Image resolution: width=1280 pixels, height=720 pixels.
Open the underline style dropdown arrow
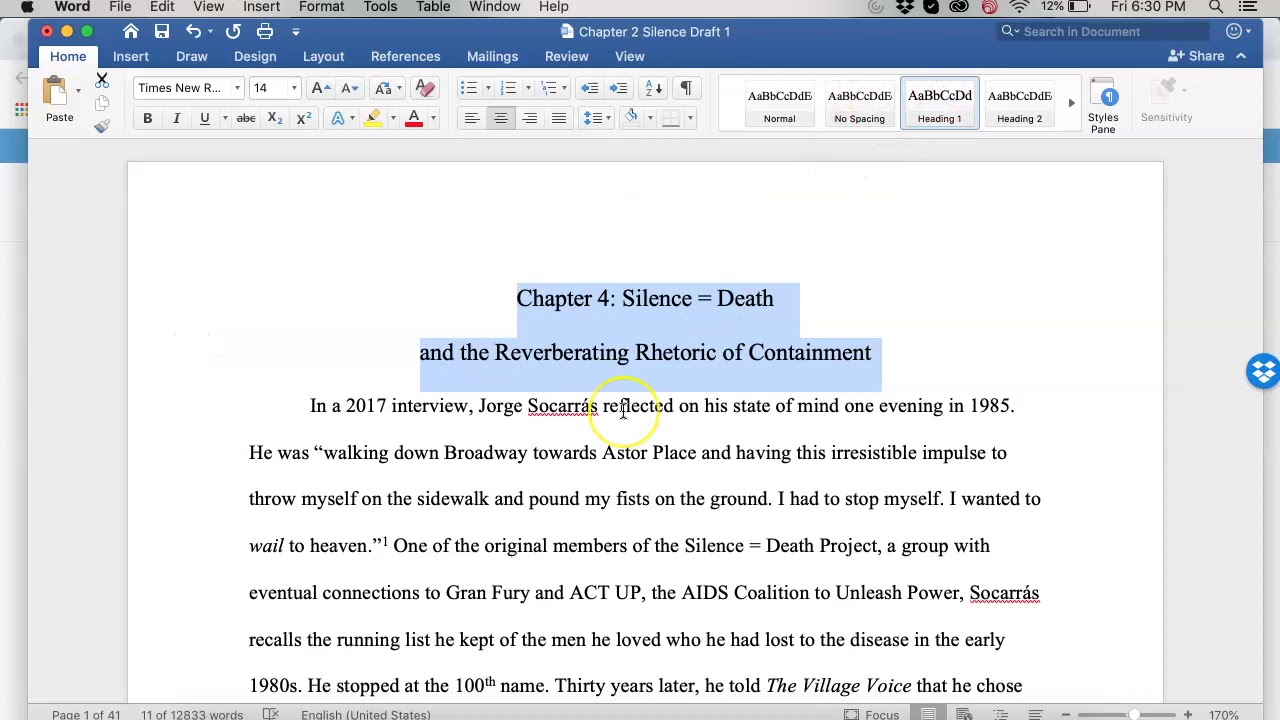pyautogui.click(x=224, y=118)
